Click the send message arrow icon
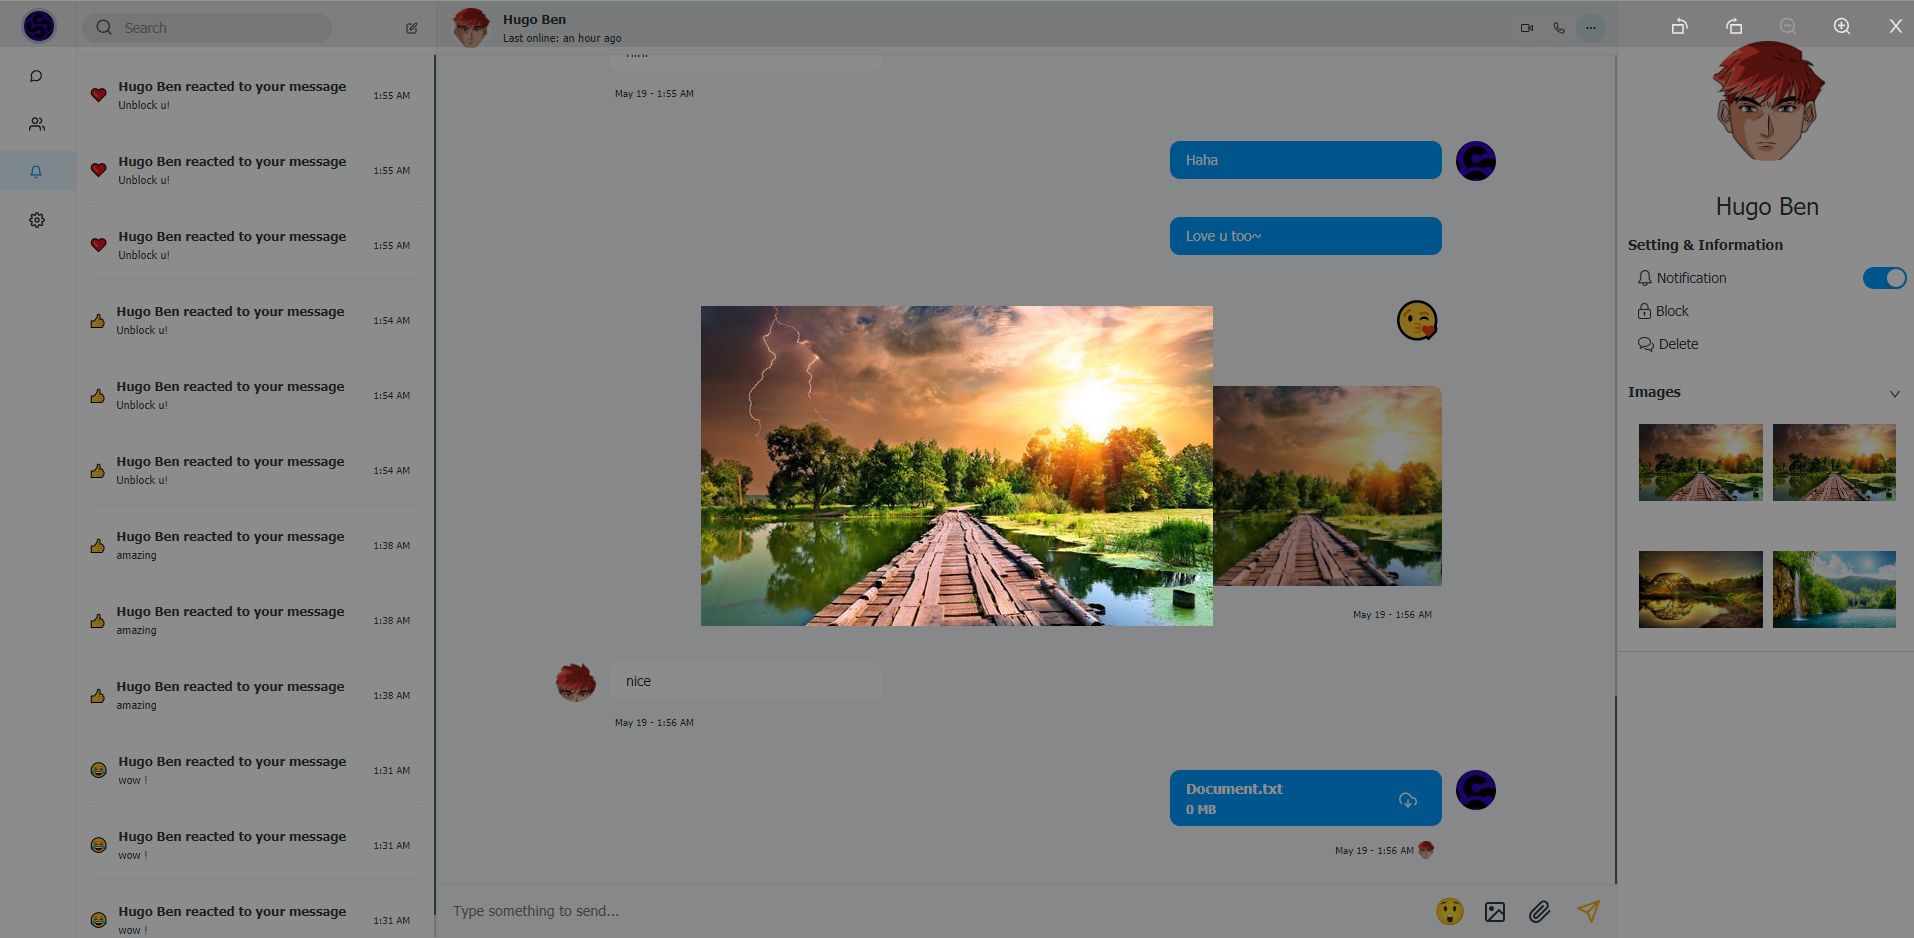The height and width of the screenshot is (938, 1914). click(x=1588, y=911)
